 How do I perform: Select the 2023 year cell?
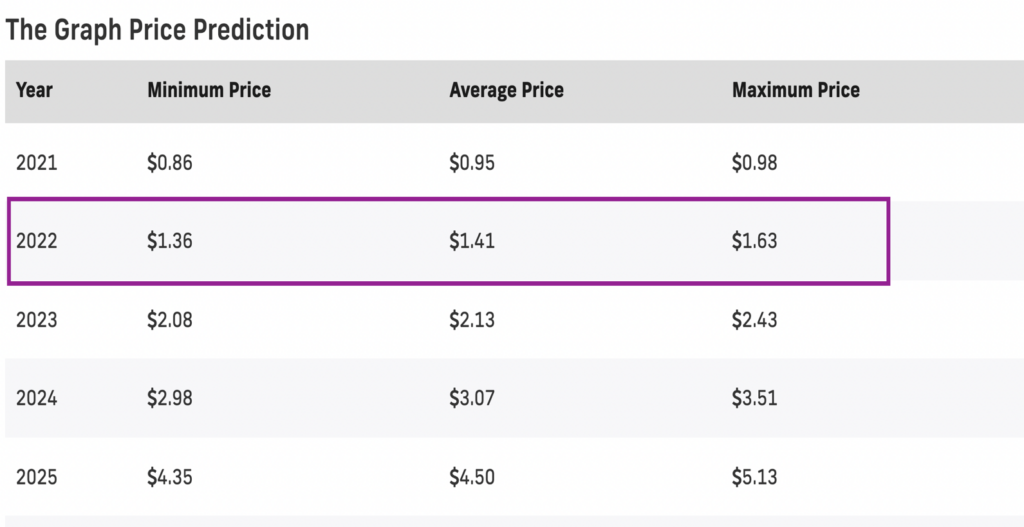tap(37, 320)
